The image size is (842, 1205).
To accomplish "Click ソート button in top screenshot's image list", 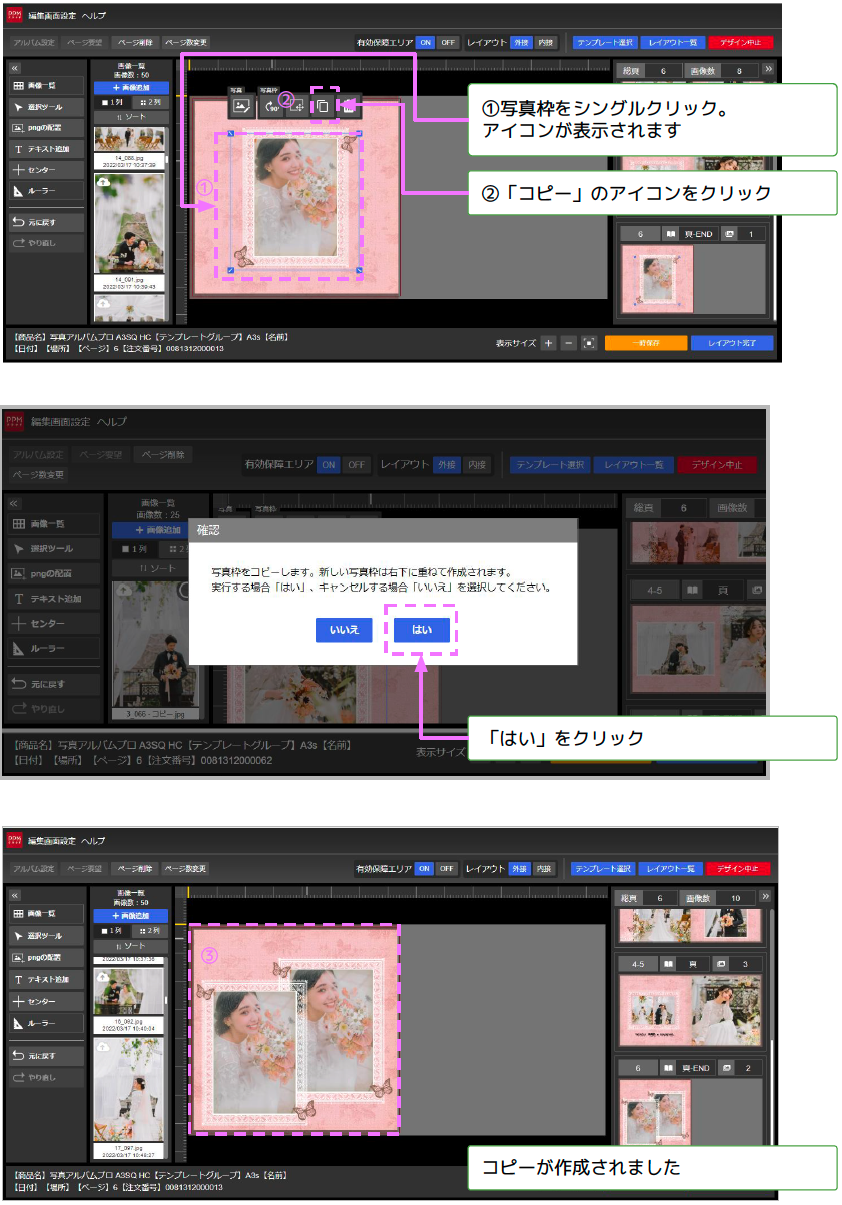I will (x=131, y=117).
